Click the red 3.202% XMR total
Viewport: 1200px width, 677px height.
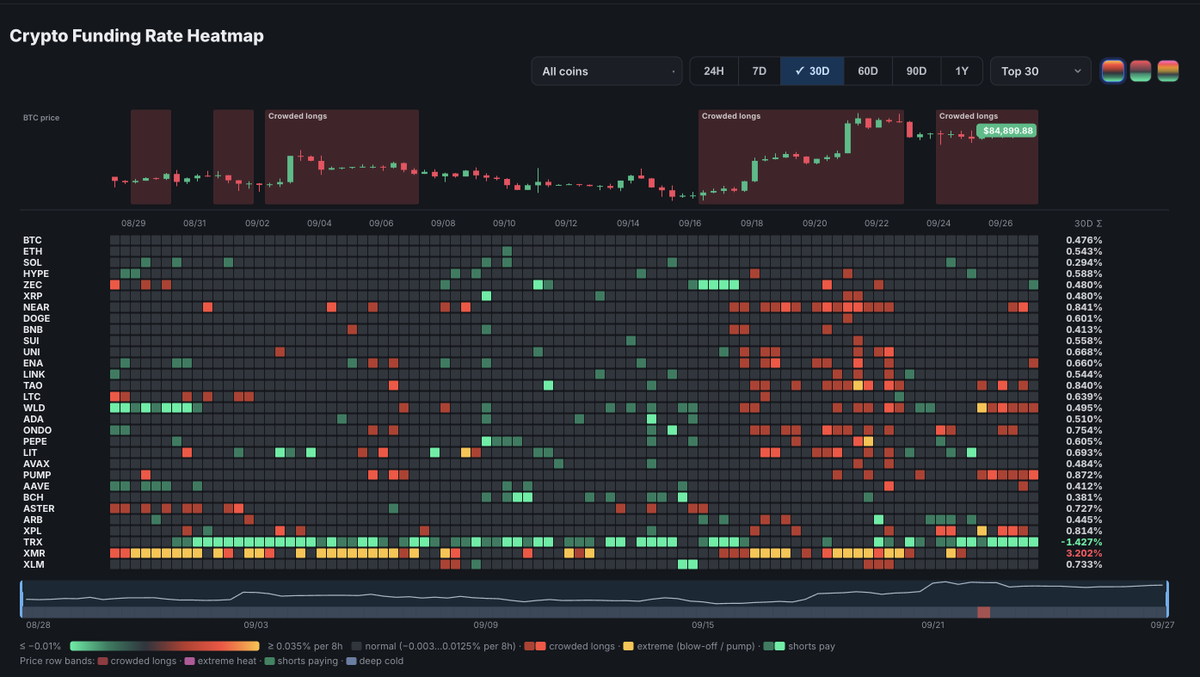[1084, 553]
